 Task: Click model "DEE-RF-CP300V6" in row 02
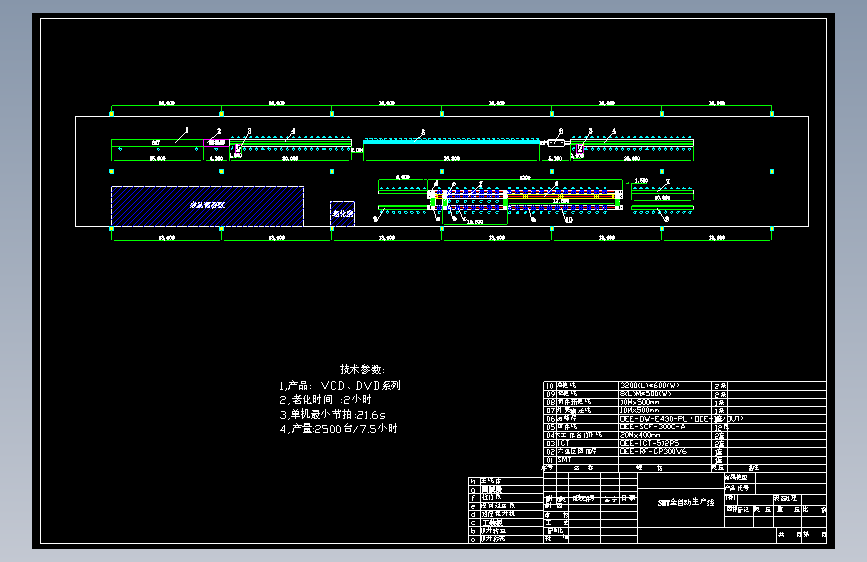653,451
